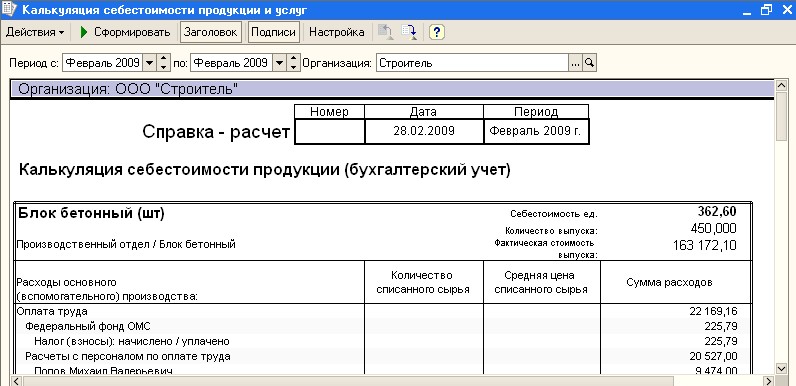Click the product name Блок бетонный (шт)
Image resolution: width=796 pixels, height=386 pixels.
click(91, 213)
